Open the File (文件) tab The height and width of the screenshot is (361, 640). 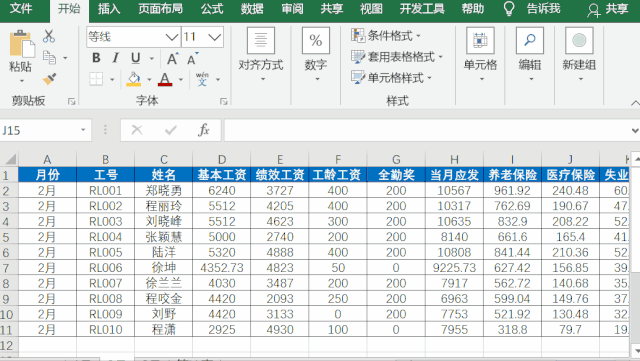(21, 9)
